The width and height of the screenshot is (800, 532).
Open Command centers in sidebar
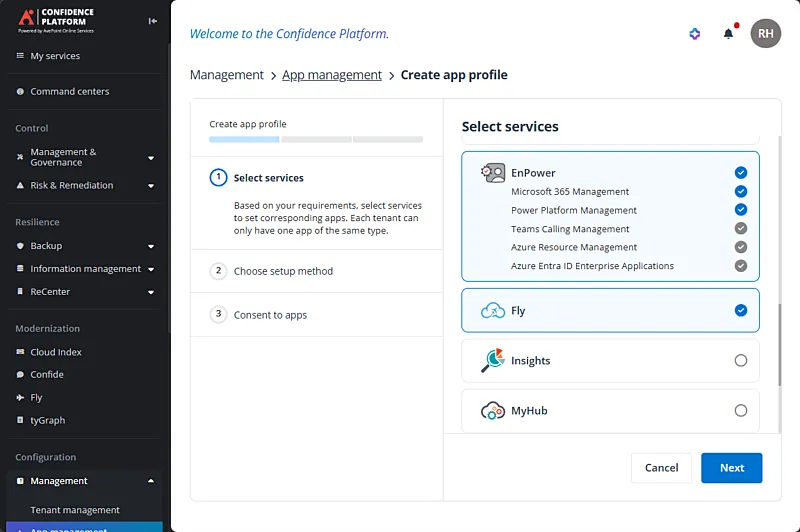pos(69,92)
